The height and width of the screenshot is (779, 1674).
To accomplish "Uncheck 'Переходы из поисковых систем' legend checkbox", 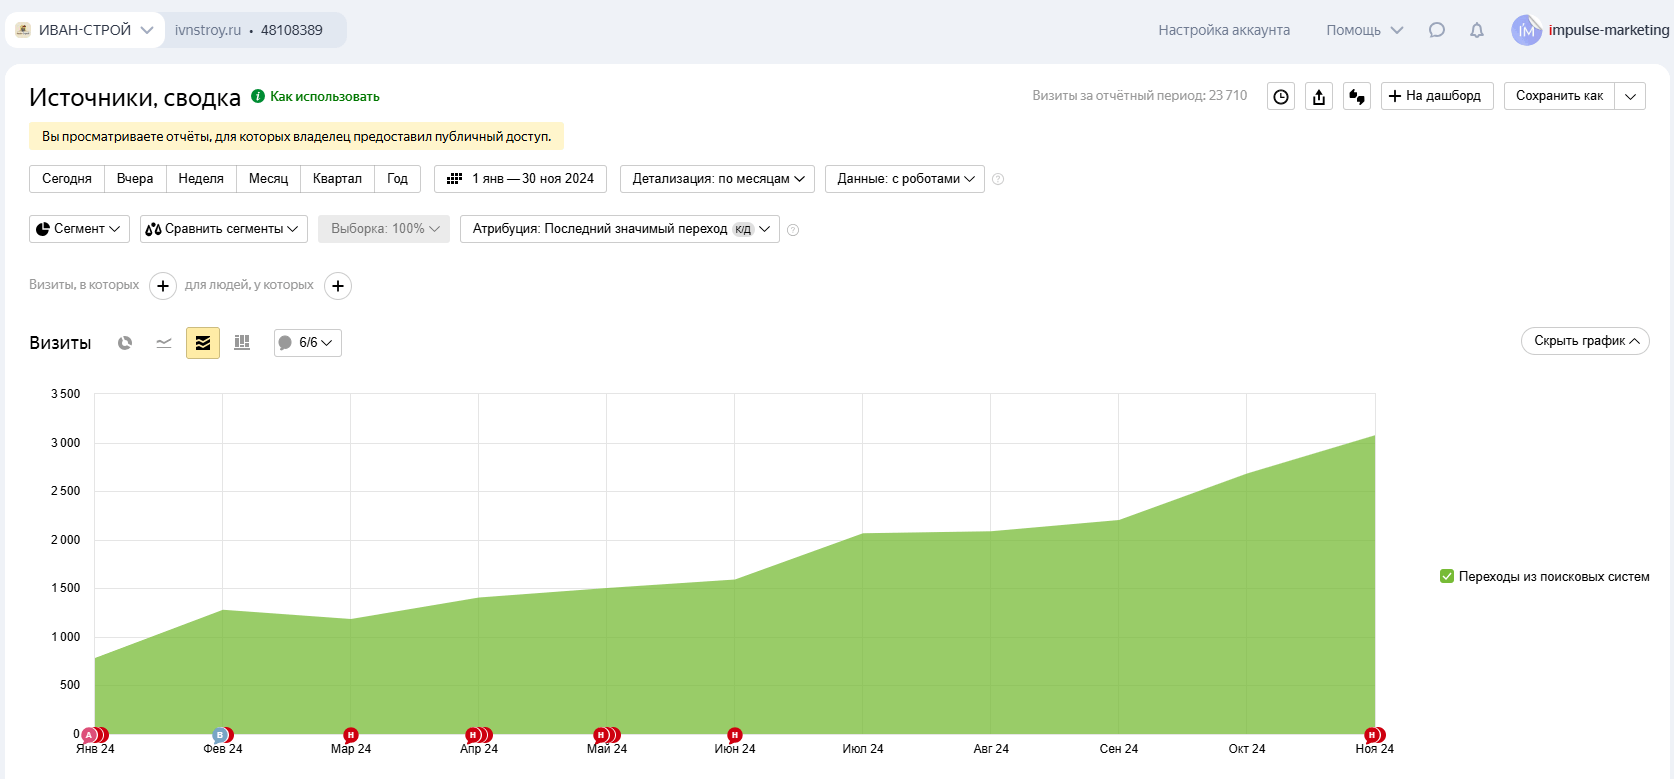I will point(1447,576).
